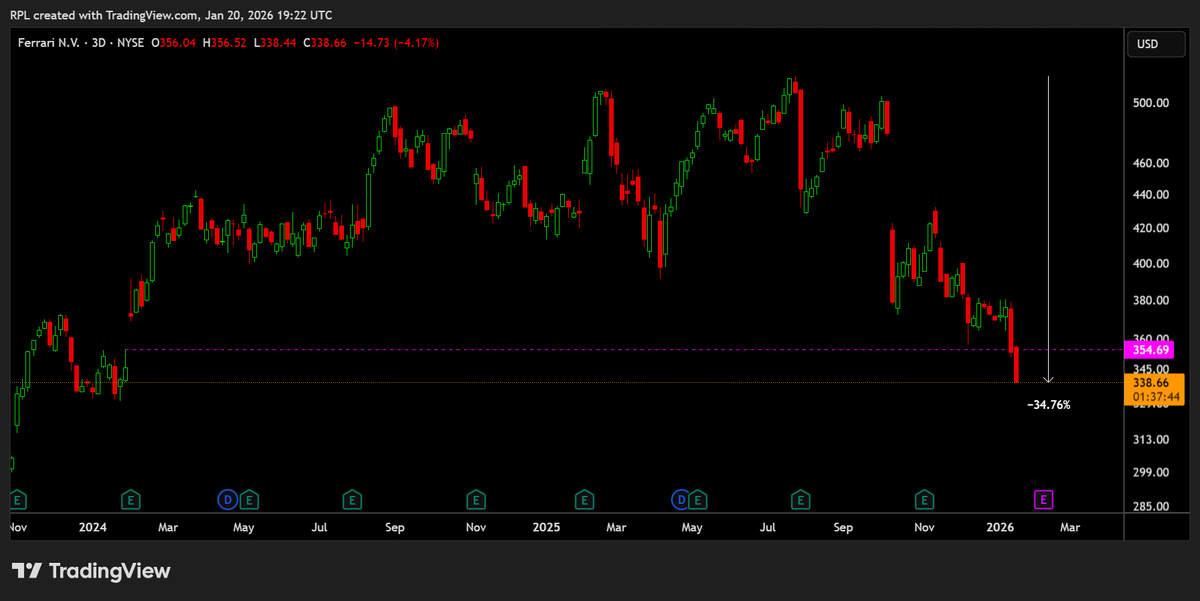This screenshot has height=601, width=1200.
Task: Click the Ferrari N.V. symbol name
Action: [x=50, y=44]
